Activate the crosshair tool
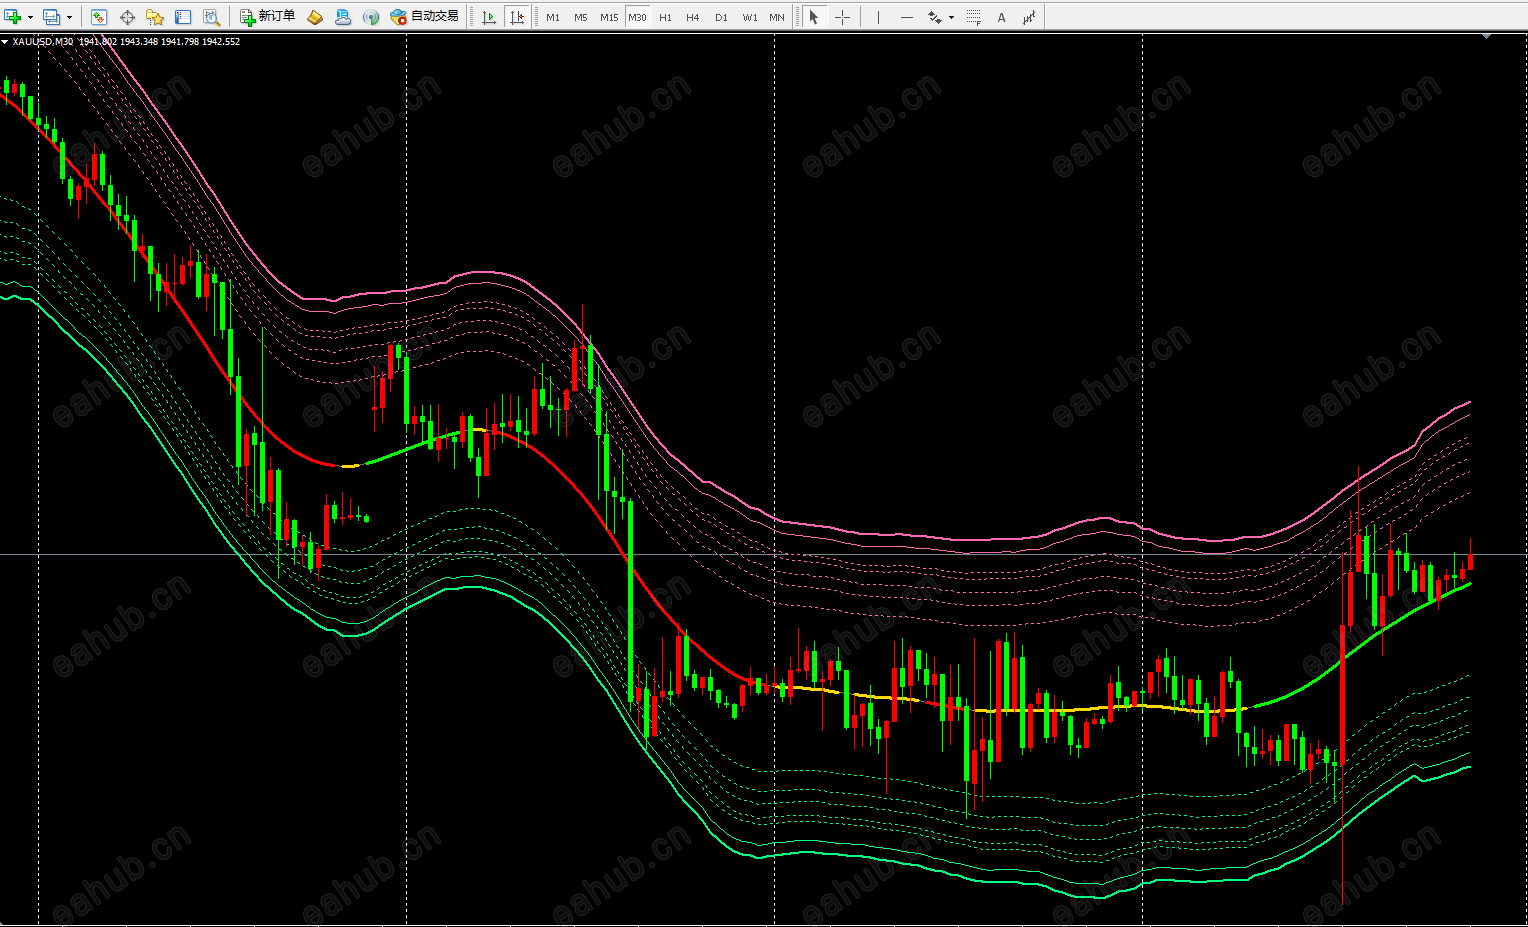 [842, 17]
